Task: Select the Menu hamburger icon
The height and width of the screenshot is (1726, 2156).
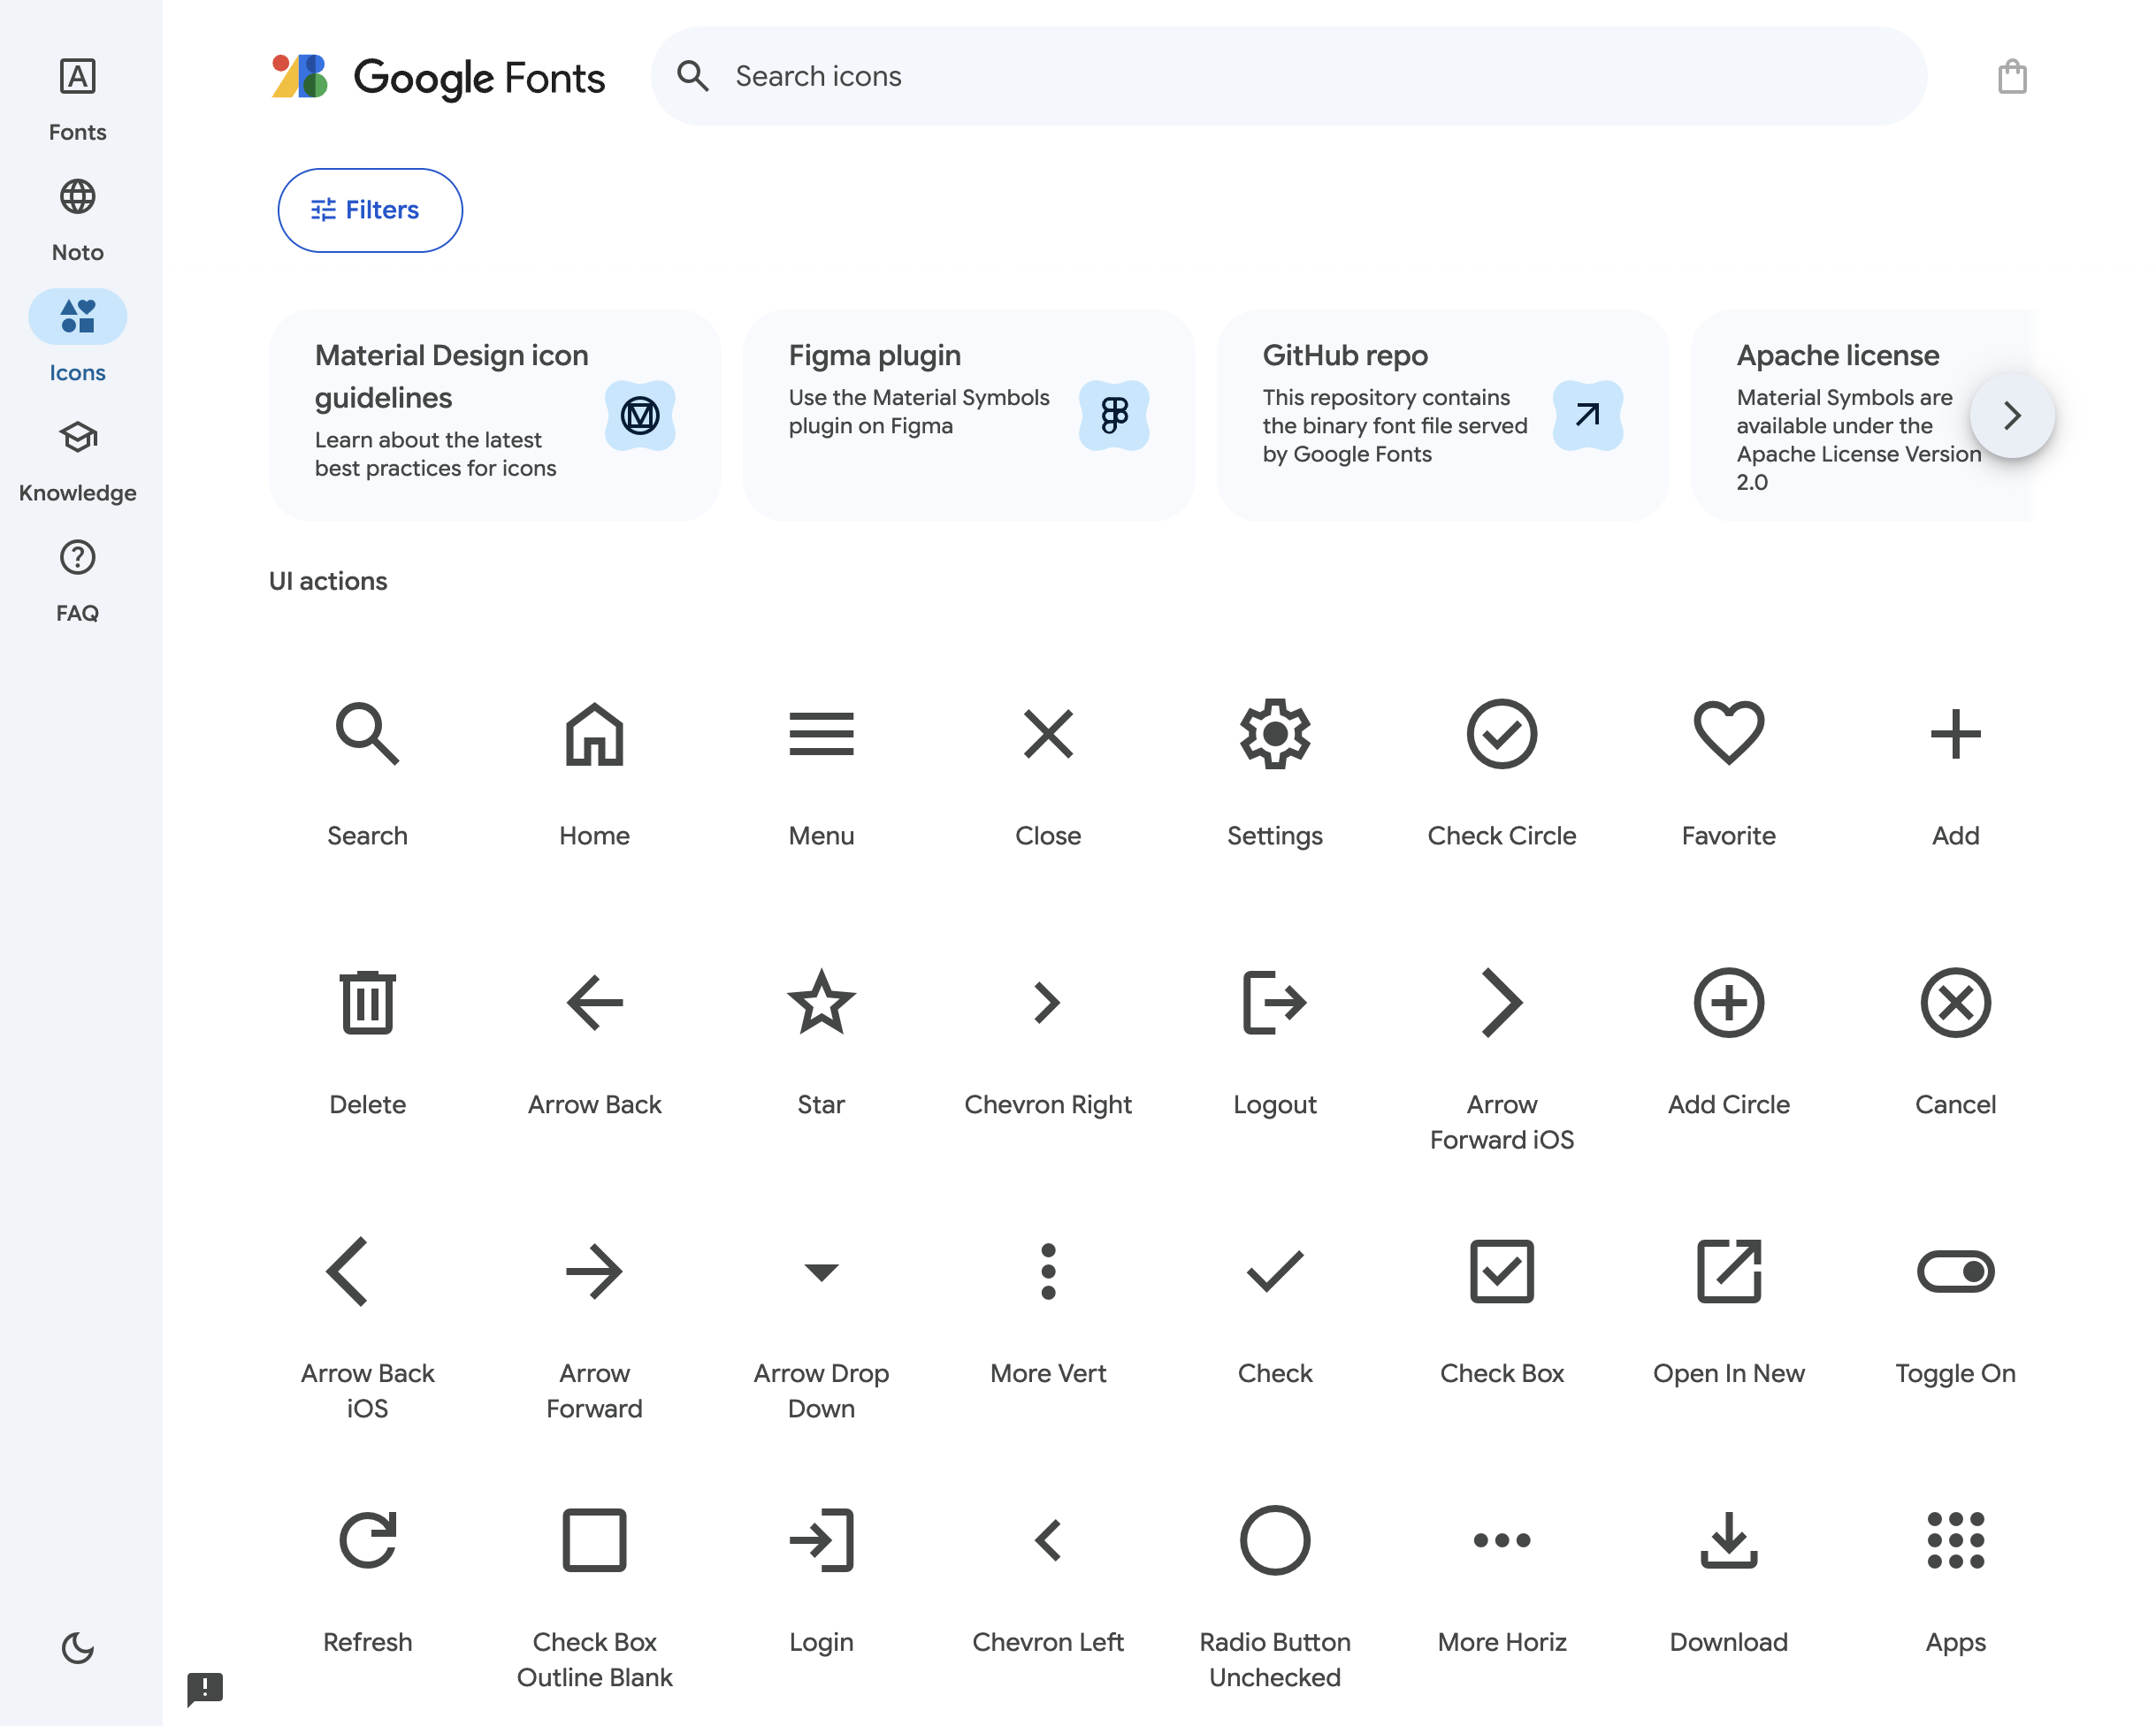Action: [x=821, y=734]
